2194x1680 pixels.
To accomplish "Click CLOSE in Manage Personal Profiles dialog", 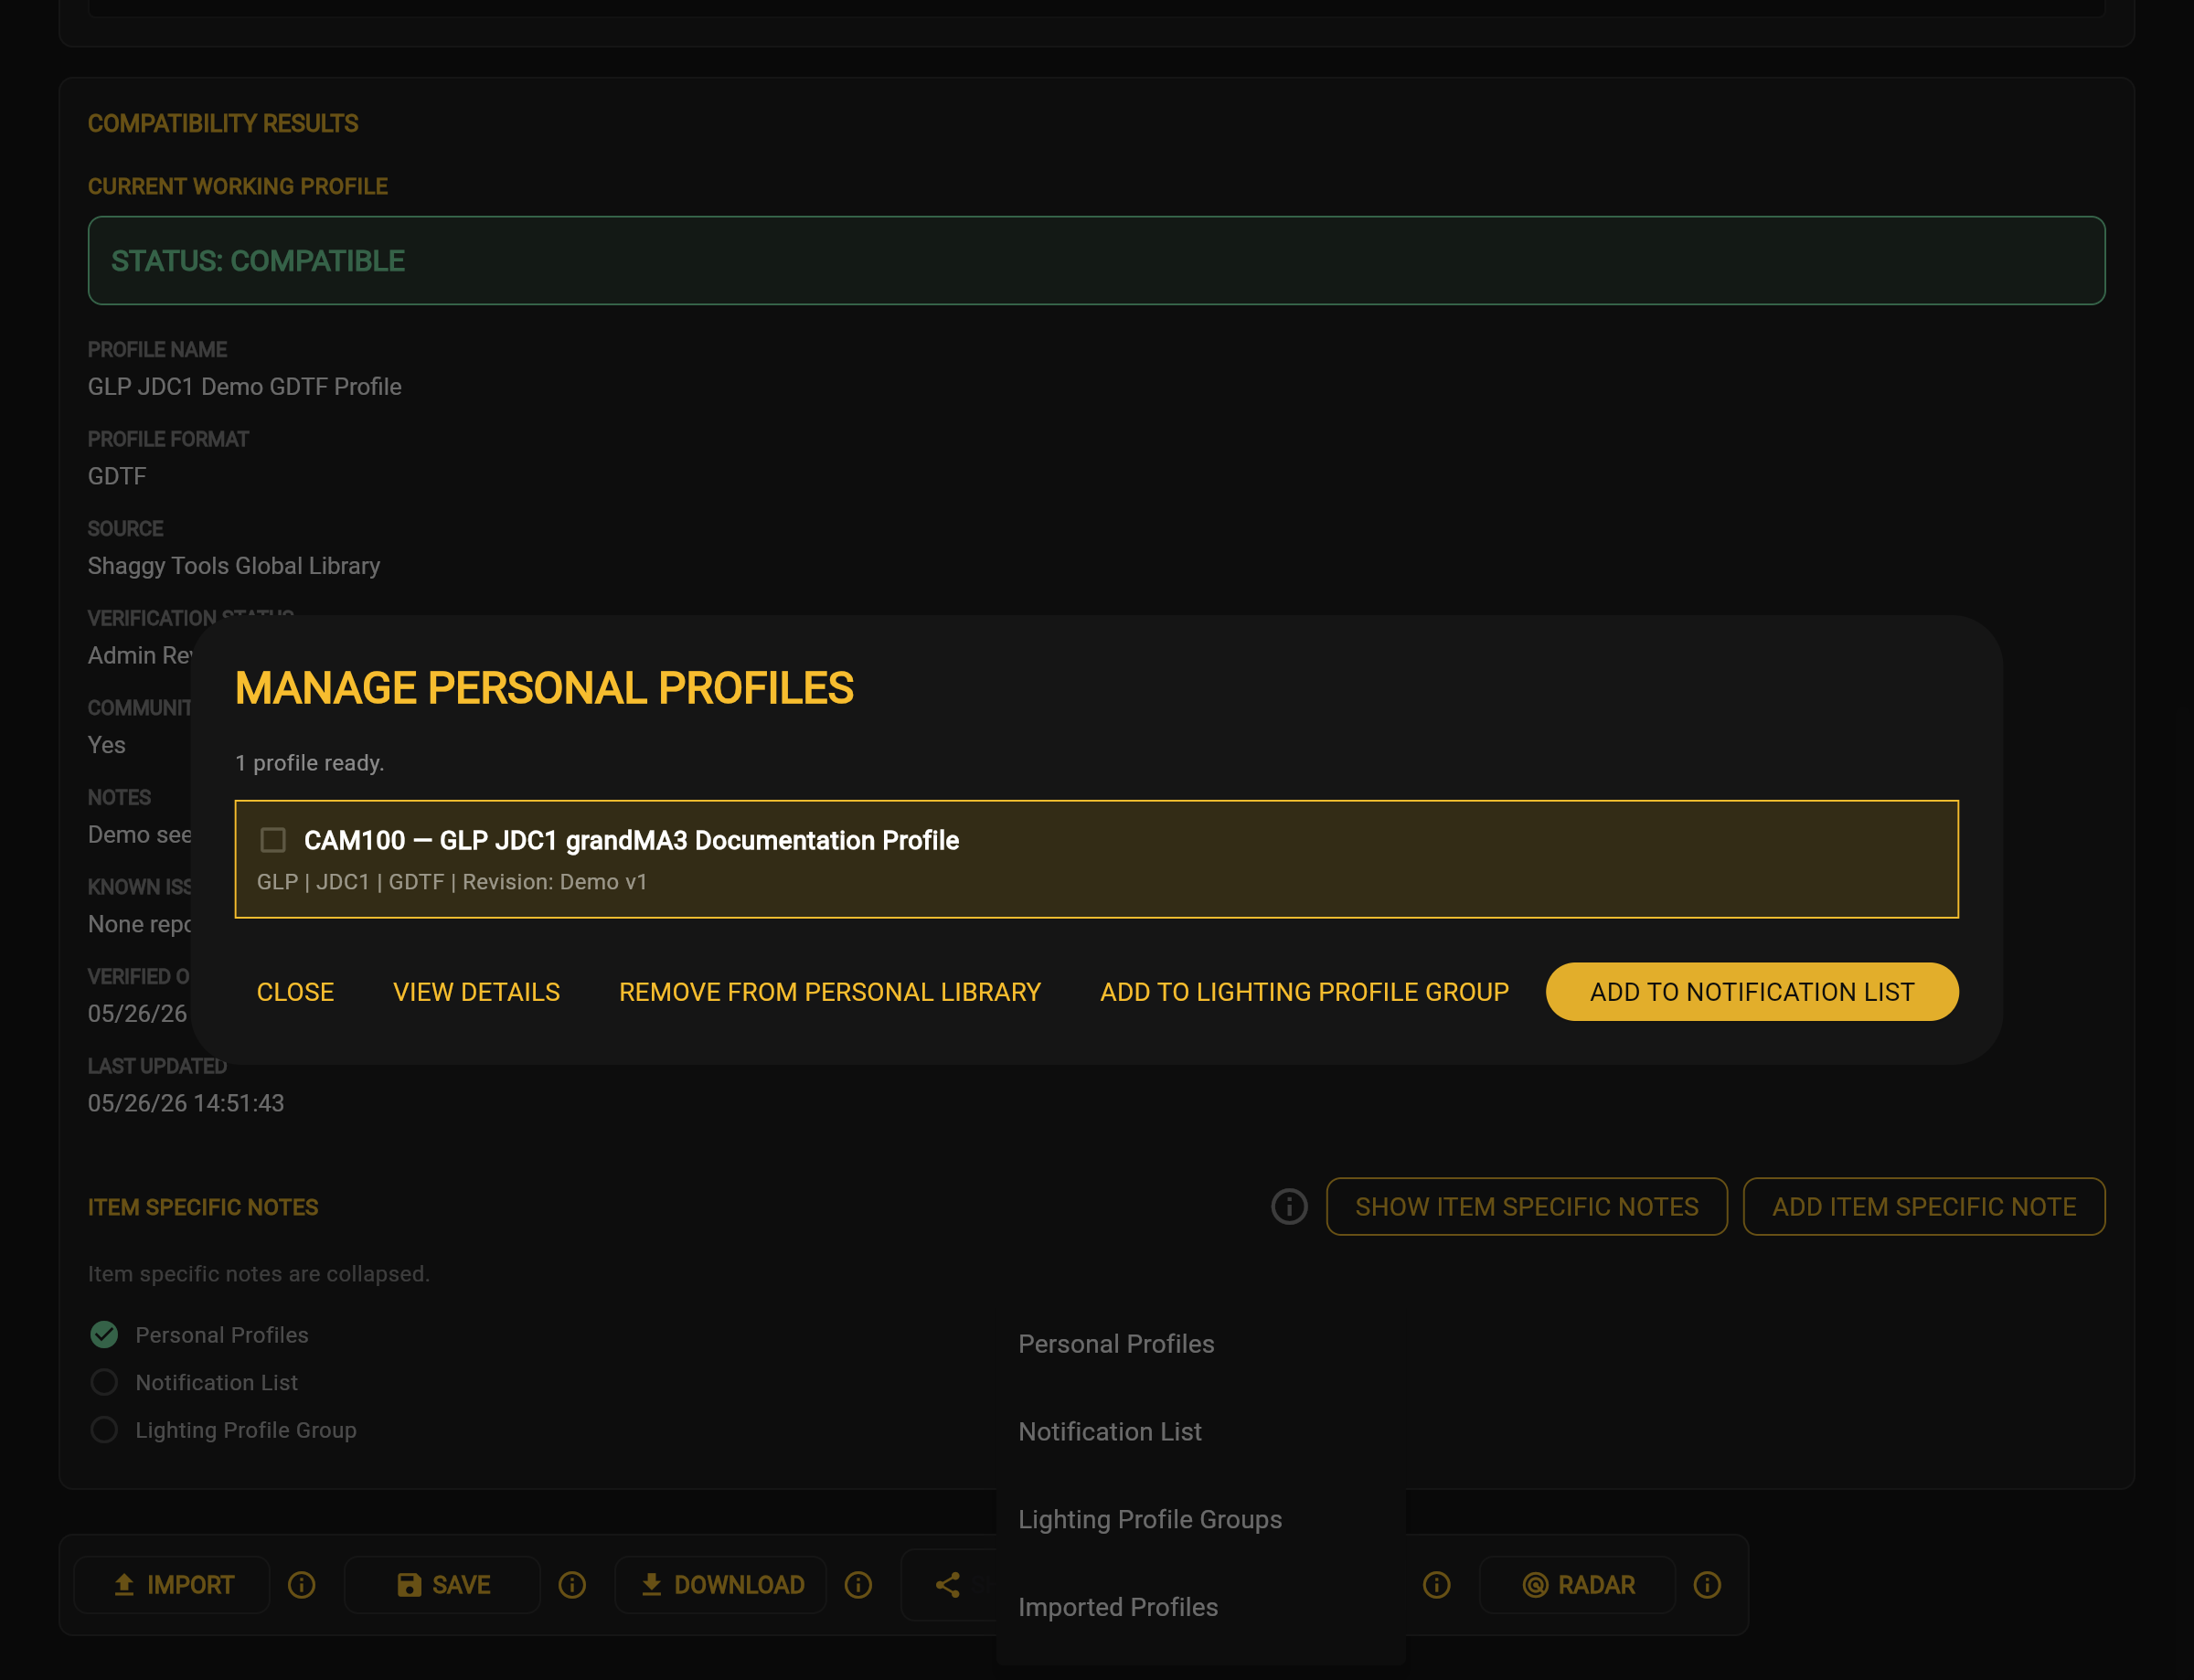I will pyautogui.click(x=295, y=992).
